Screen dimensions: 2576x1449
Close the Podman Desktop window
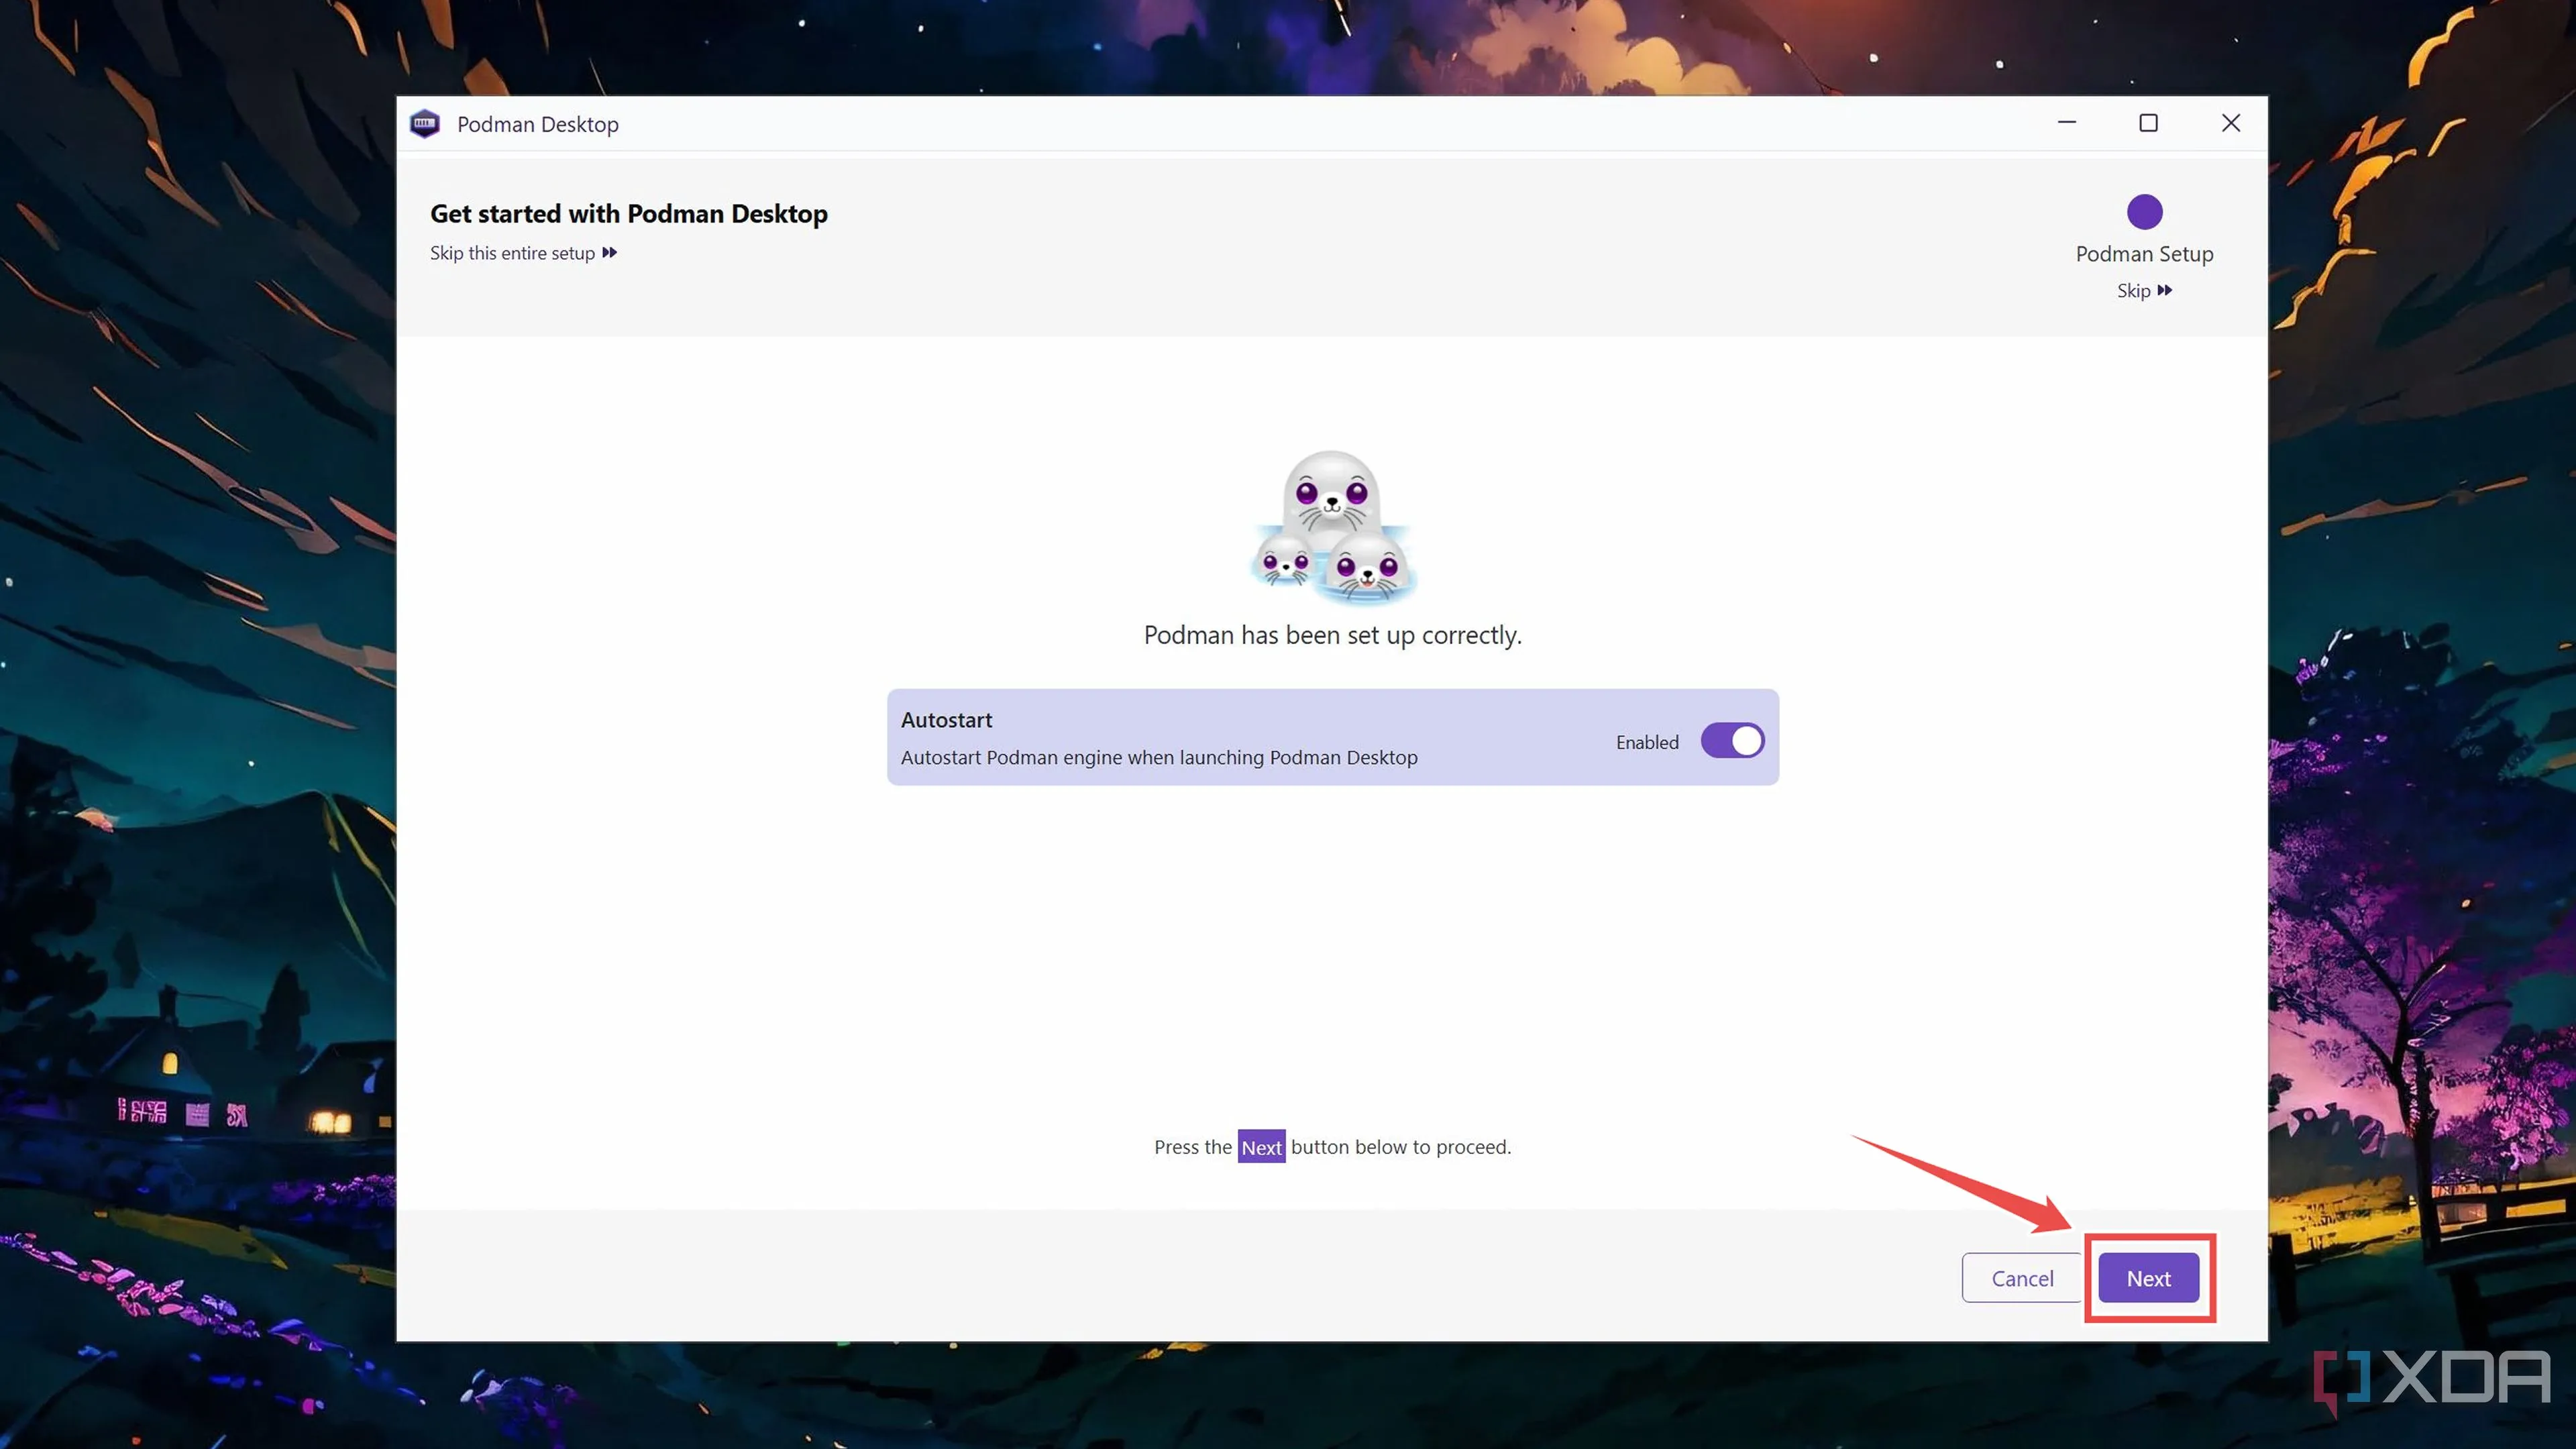coord(2230,123)
